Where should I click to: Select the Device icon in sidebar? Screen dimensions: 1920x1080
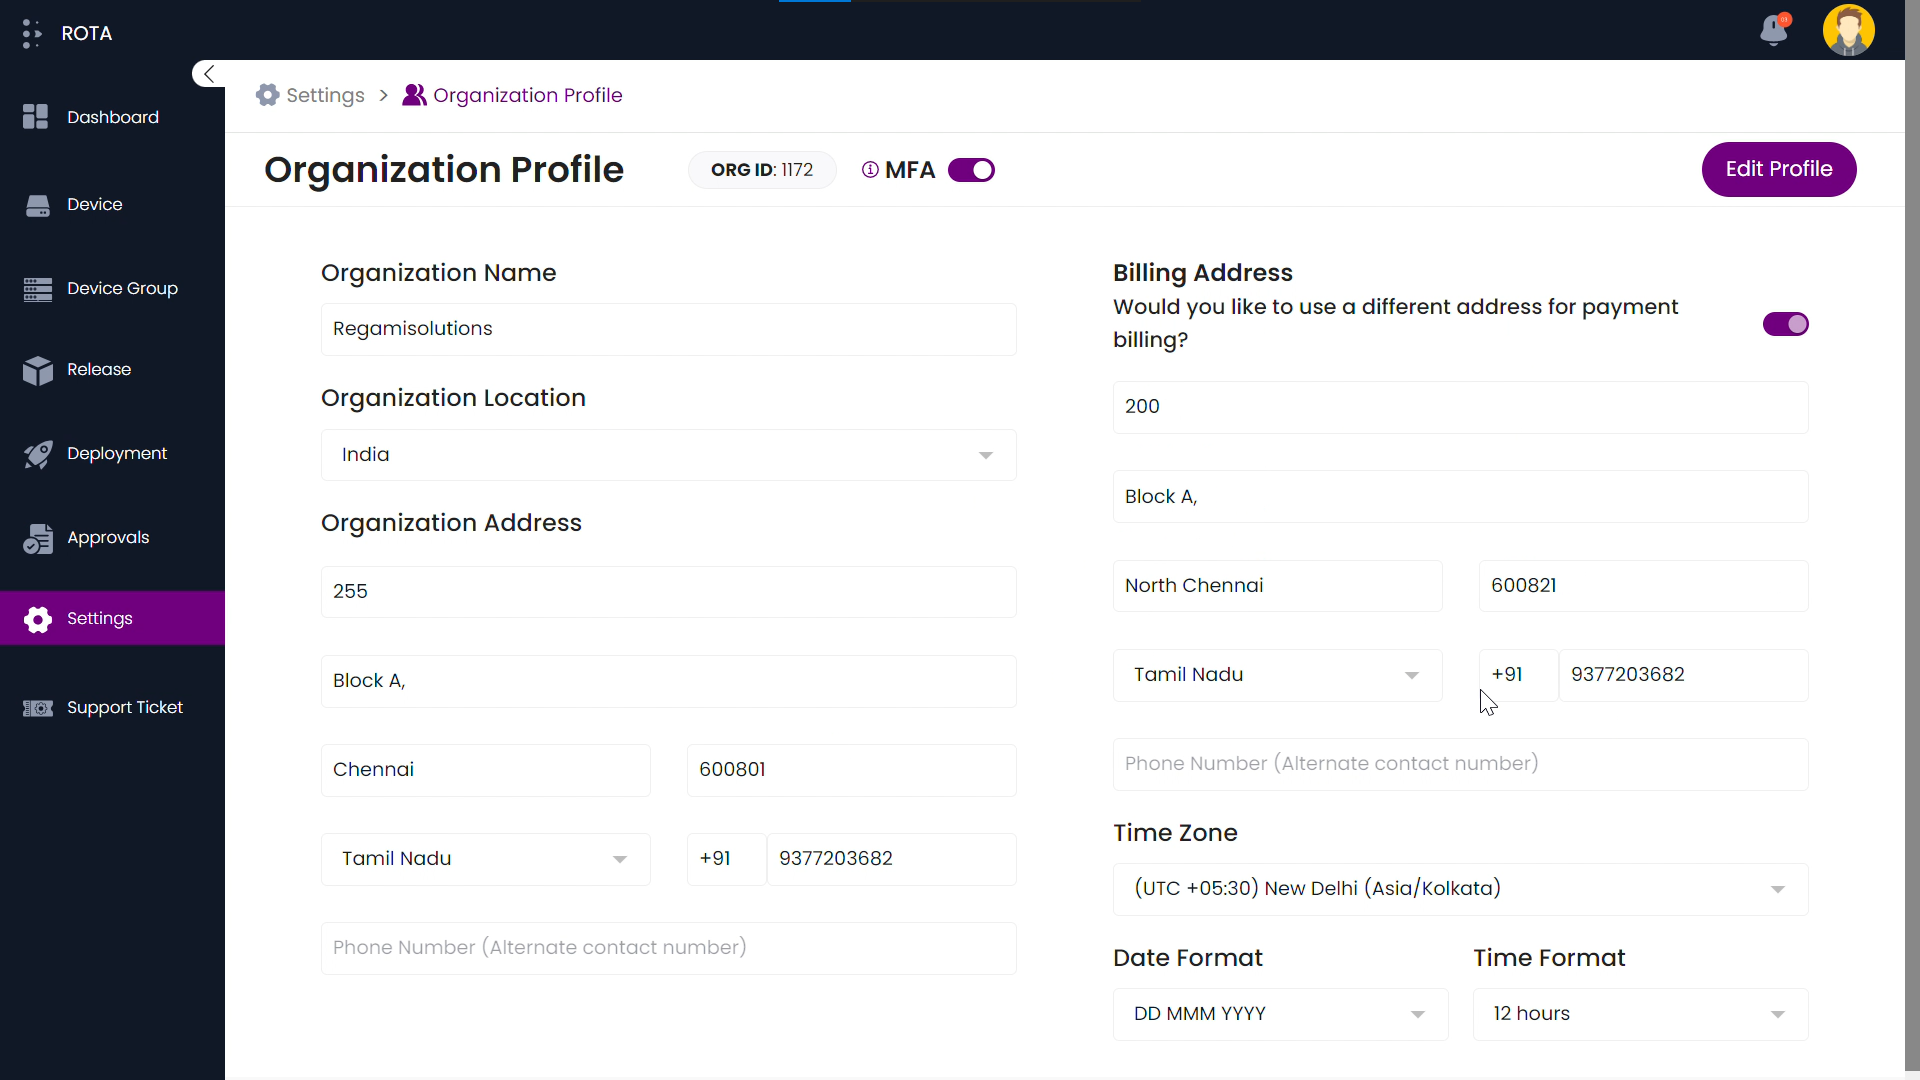pyautogui.click(x=38, y=204)
